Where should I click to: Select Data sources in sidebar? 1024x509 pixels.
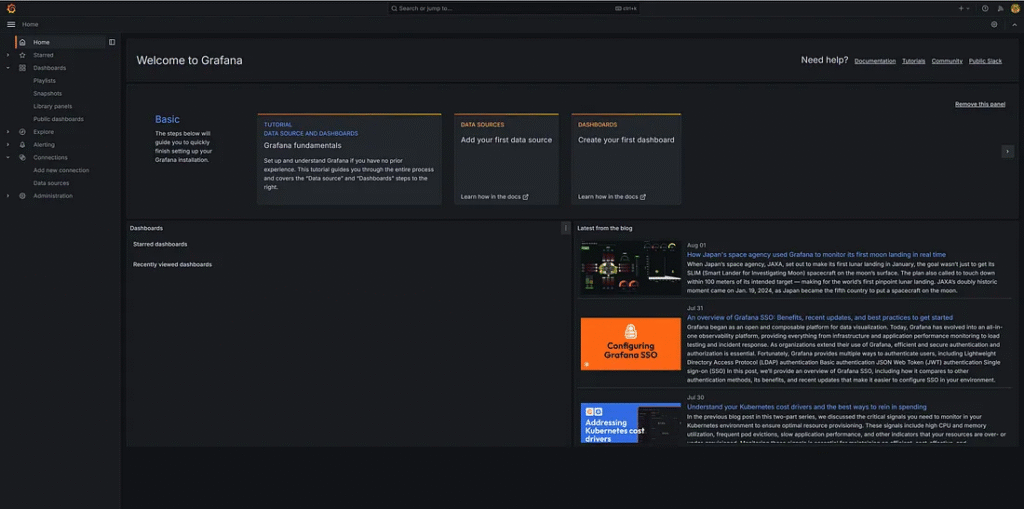click(51, 183)
